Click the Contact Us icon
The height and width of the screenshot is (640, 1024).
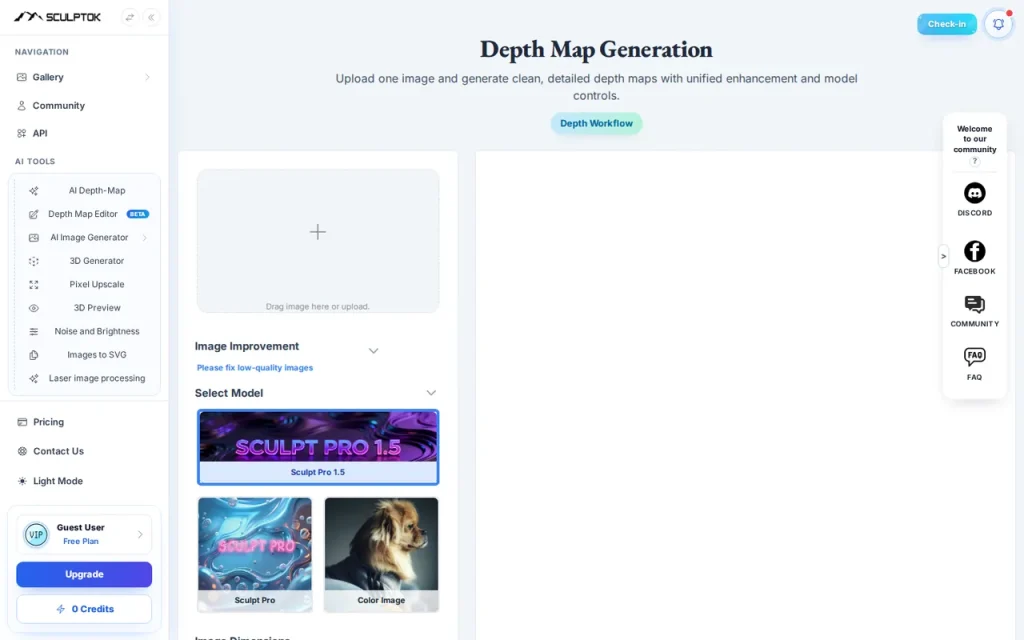point(22,451)
